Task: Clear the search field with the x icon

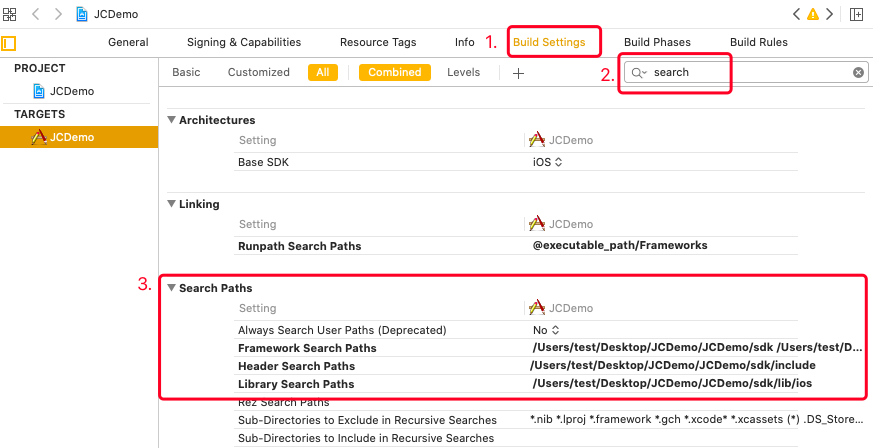Action: (x=859, y=72)
